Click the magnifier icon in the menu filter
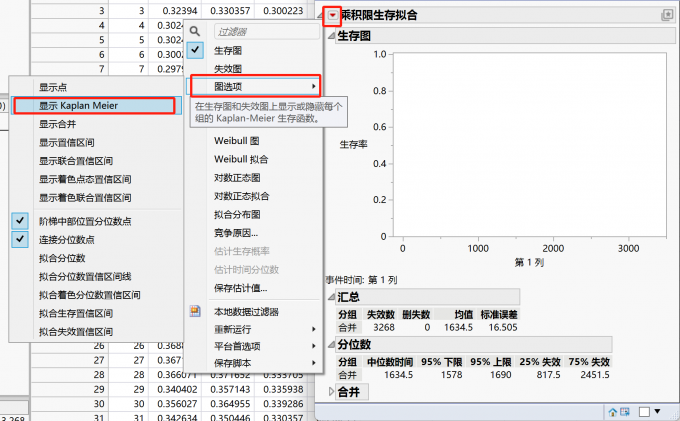The width and height of the screenshot is (680, 421). click(196, 31)
